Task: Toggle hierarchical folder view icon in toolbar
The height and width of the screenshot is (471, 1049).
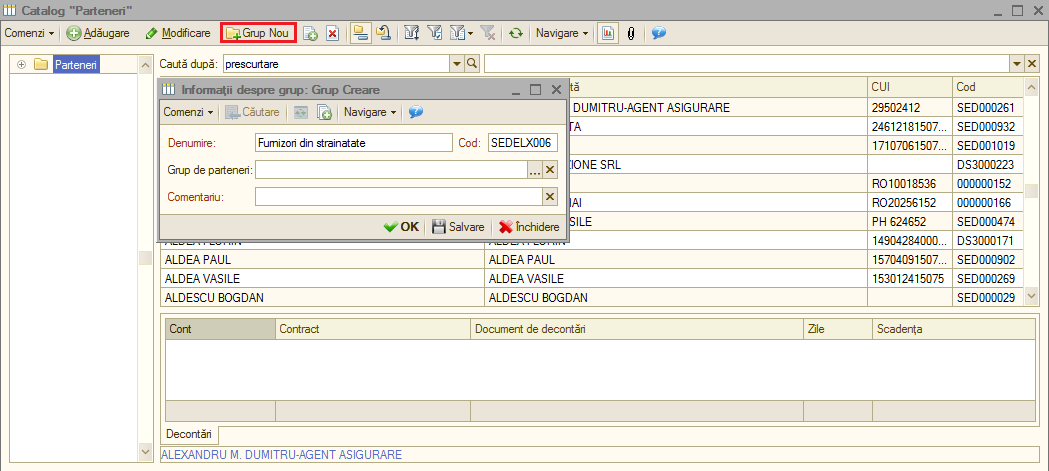Action: pyautogui.click(x=361, y=32)
